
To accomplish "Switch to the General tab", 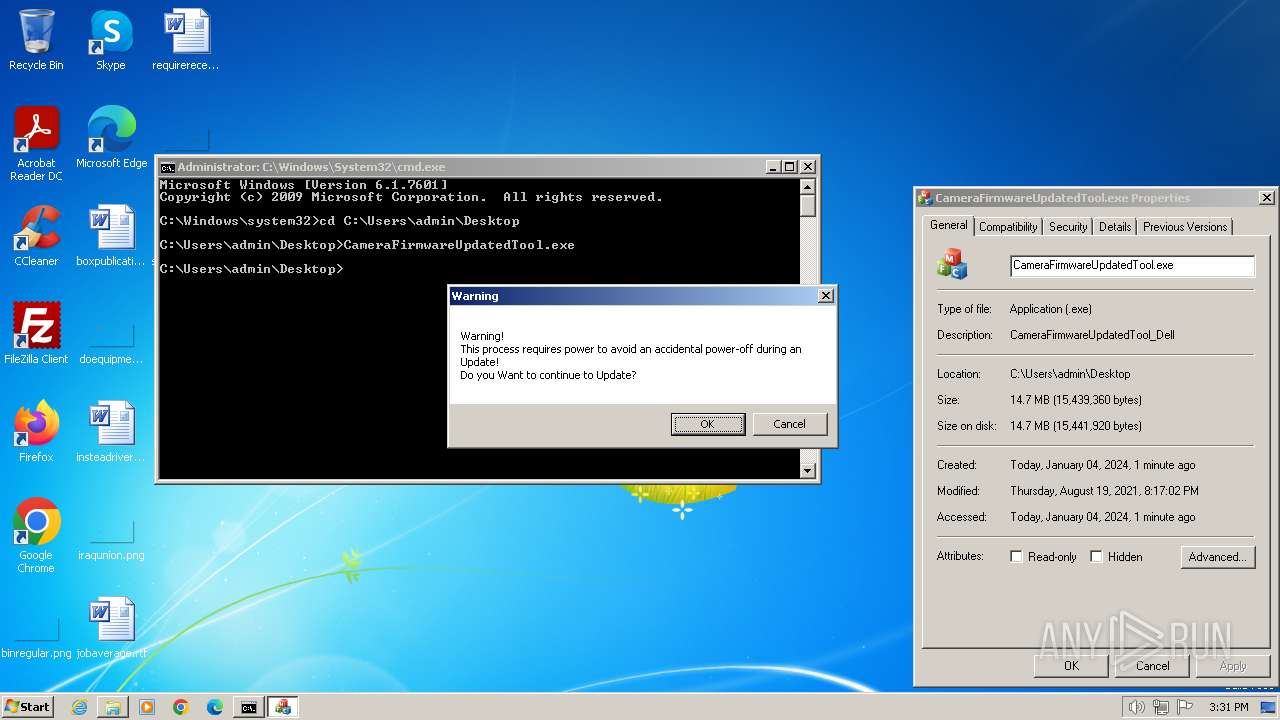I will [948, 225].
